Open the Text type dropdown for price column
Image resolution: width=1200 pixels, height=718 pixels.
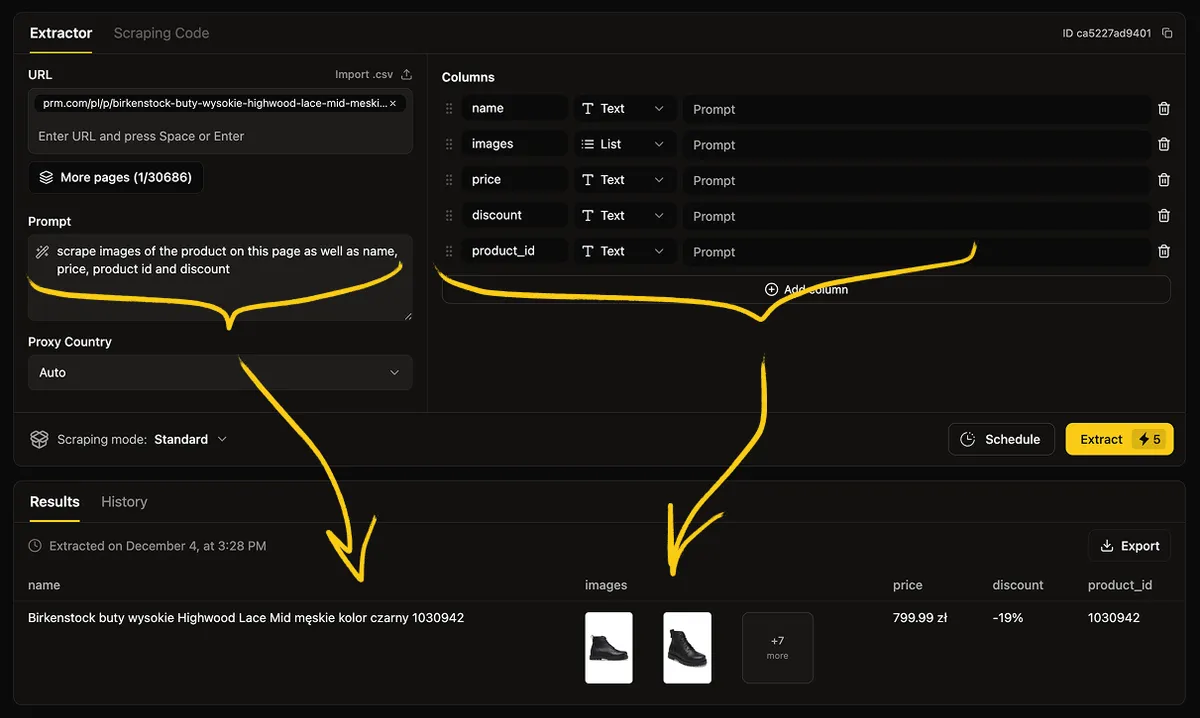[x=623, y=179]
